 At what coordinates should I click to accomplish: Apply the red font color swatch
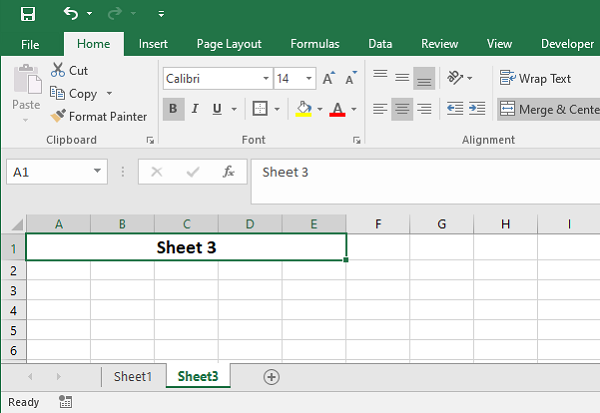(337, 109)
